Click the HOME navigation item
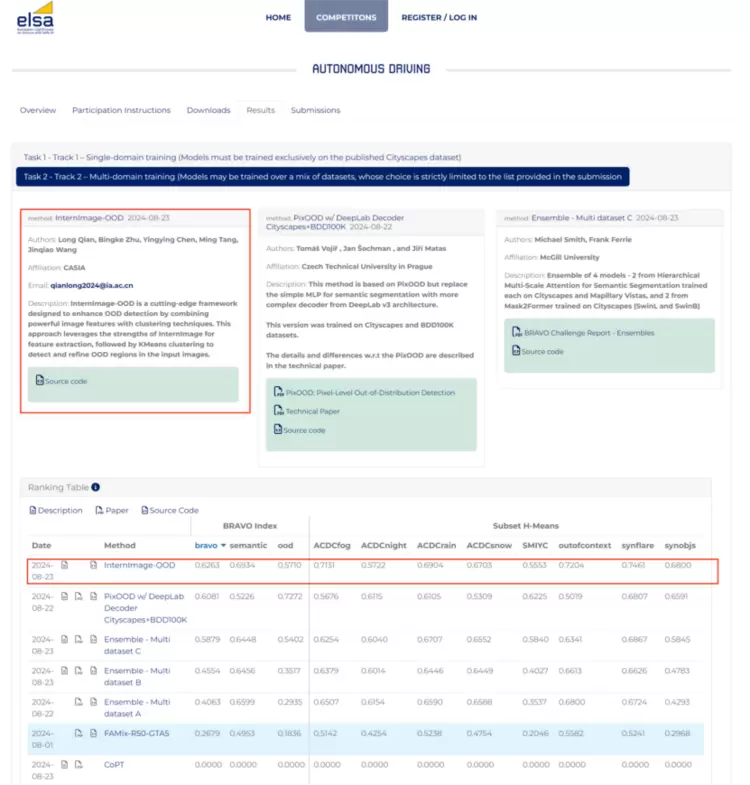This screenshot has height=785, width=750. coord(278,17)
